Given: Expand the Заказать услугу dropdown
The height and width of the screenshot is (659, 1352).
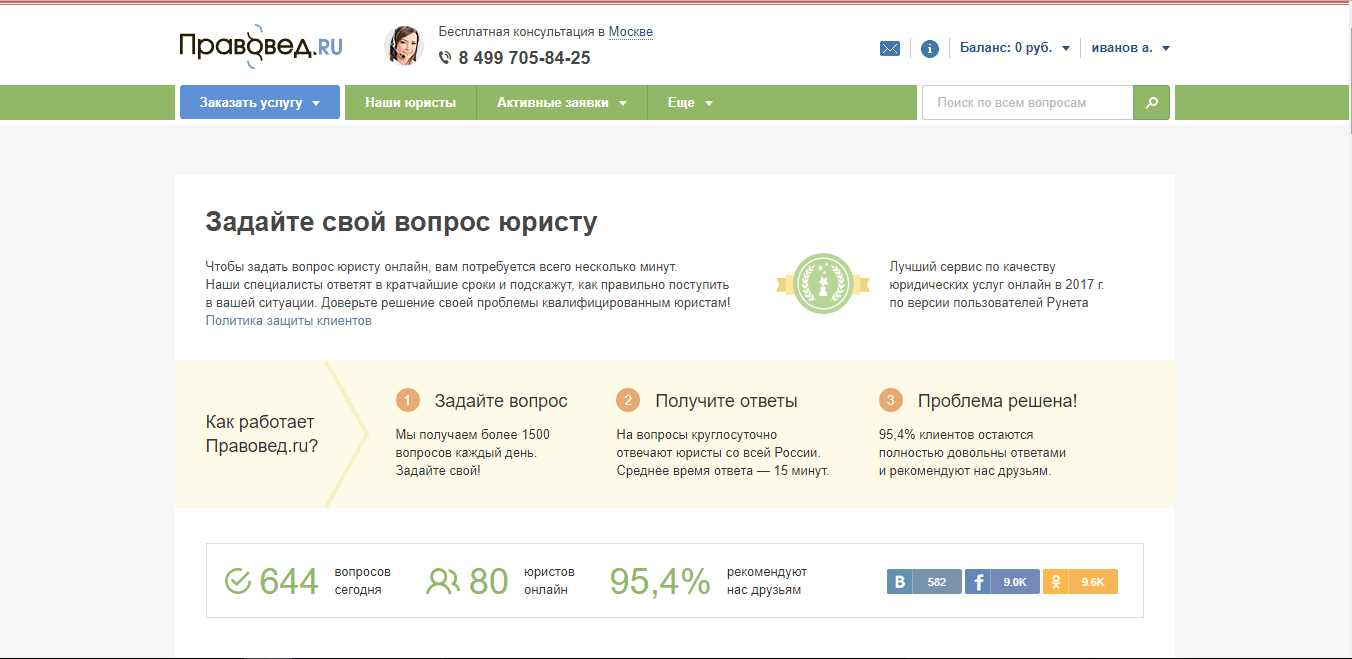Looking at the screenshot, I should tap(259, 103).
